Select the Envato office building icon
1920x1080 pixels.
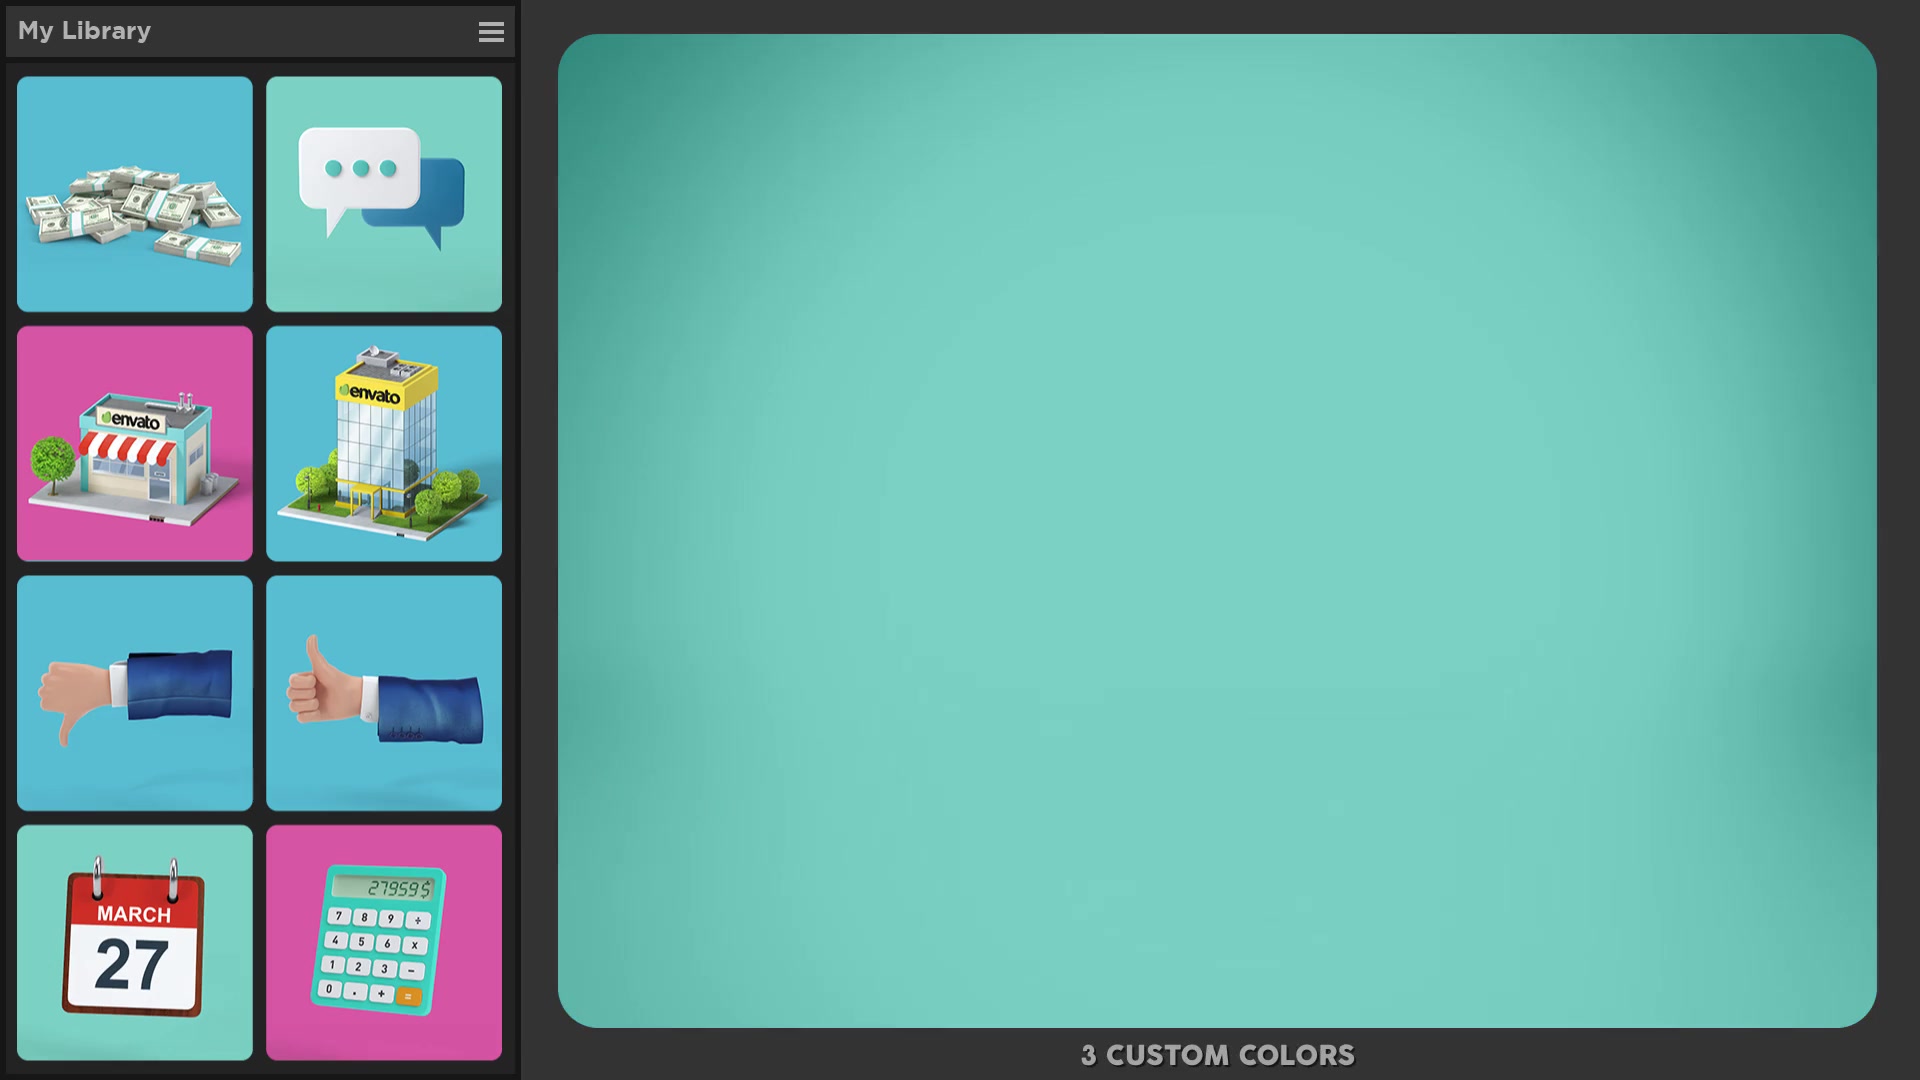click(382, 443)
